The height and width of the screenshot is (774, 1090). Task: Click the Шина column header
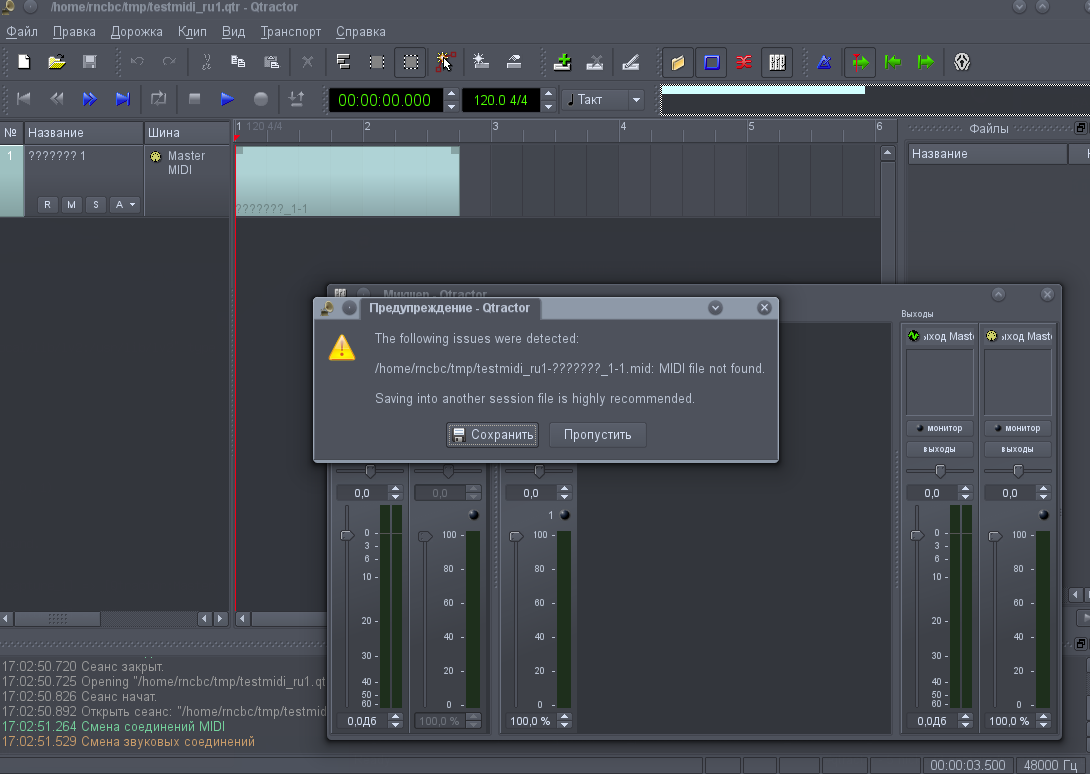pyautogui.click(x=186, y=133)
